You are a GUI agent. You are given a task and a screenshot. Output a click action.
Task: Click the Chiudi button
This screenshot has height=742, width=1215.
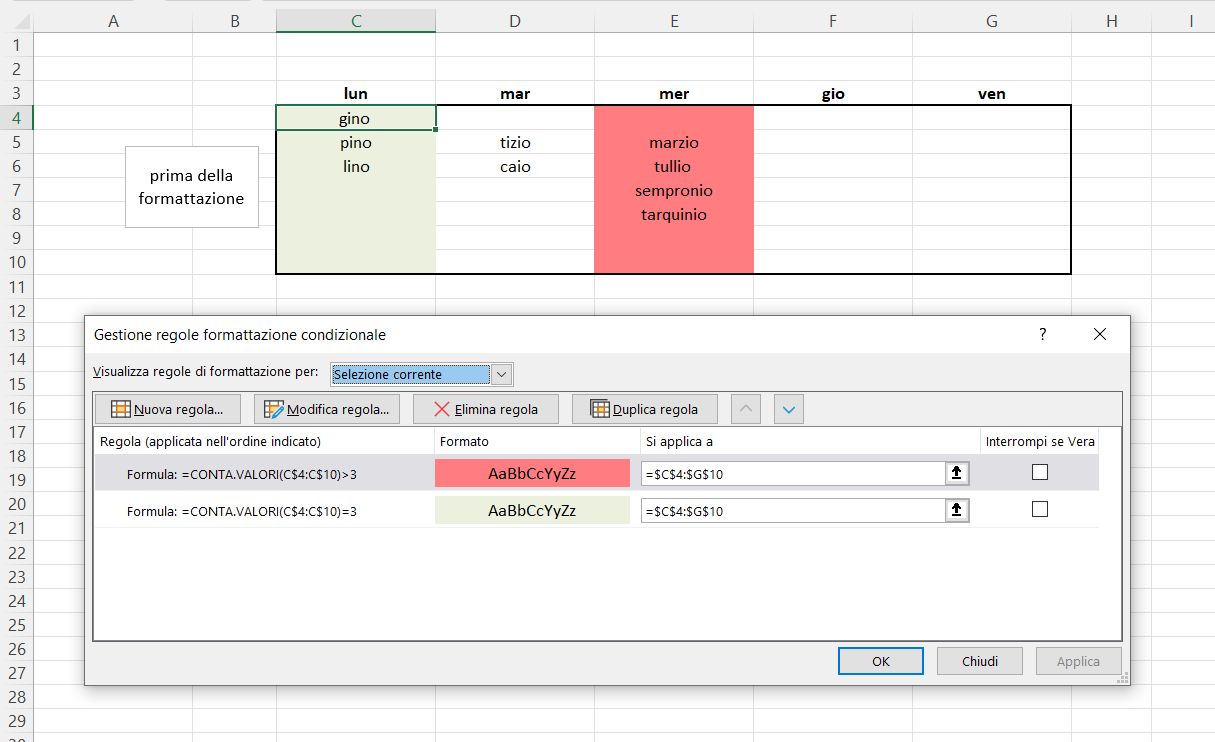click(980, 661)
